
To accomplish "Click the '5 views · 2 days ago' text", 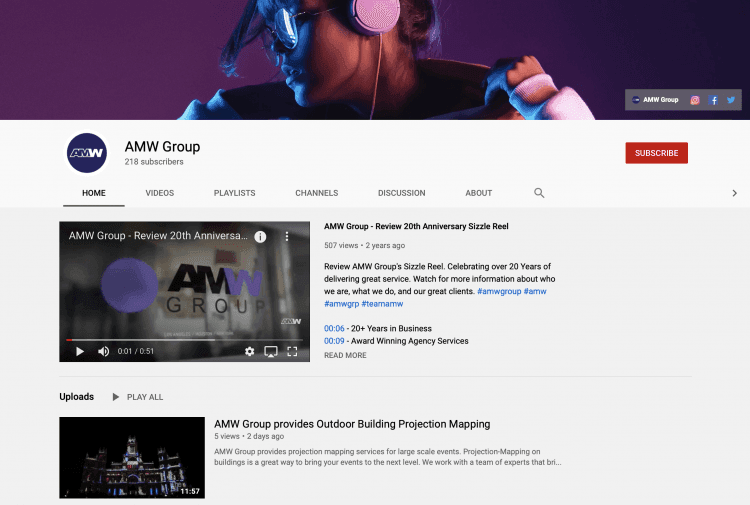I will (249, 436).
